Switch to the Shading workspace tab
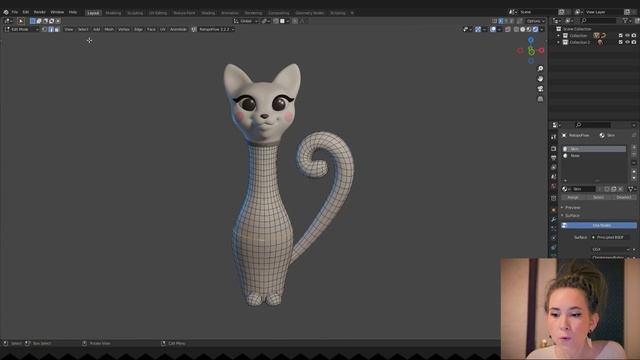Image resolution: width=640 pixels, height=360 pixels. click(208, 13)
